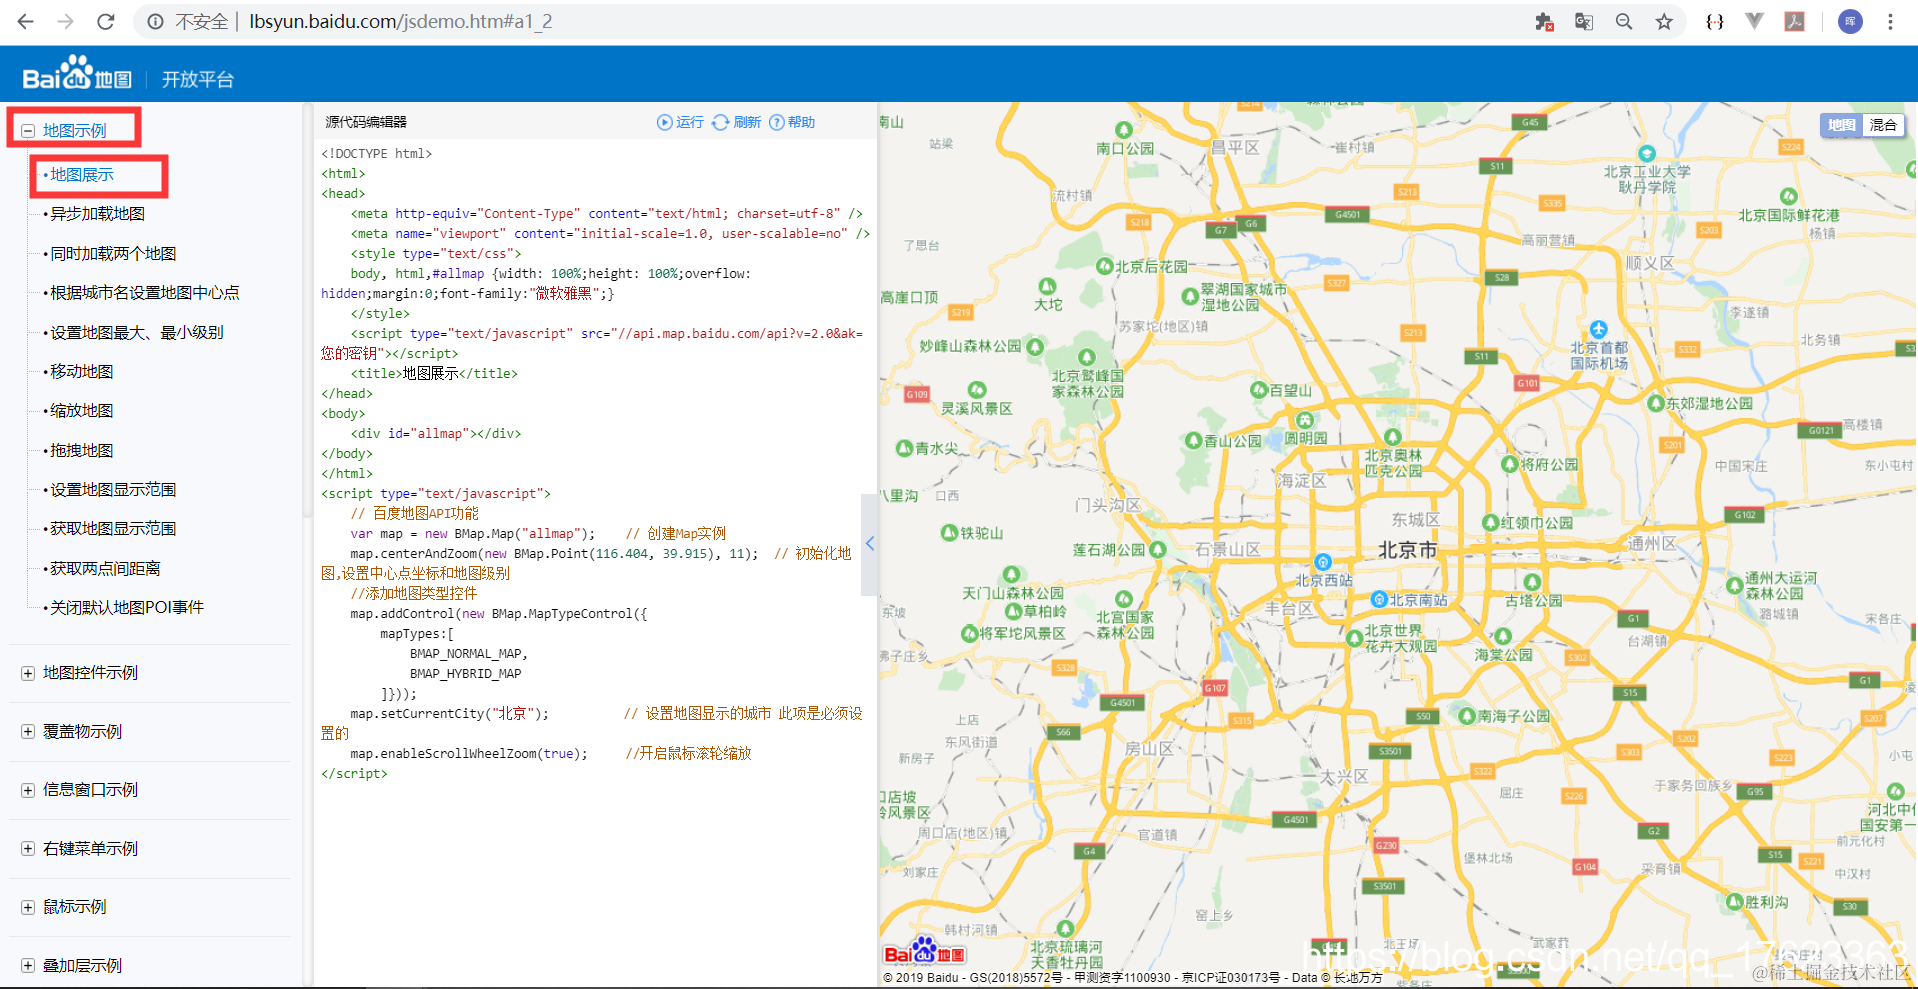
Task: Reload the page with the refresh icon
Action: (106, 21)
